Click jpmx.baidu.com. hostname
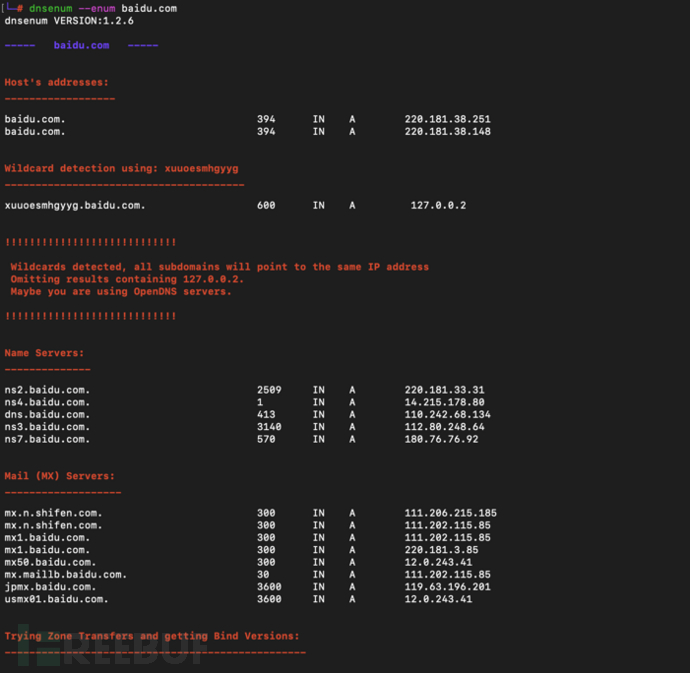Image resolution: width=690 pixels, height=673 pixels. 51,587
